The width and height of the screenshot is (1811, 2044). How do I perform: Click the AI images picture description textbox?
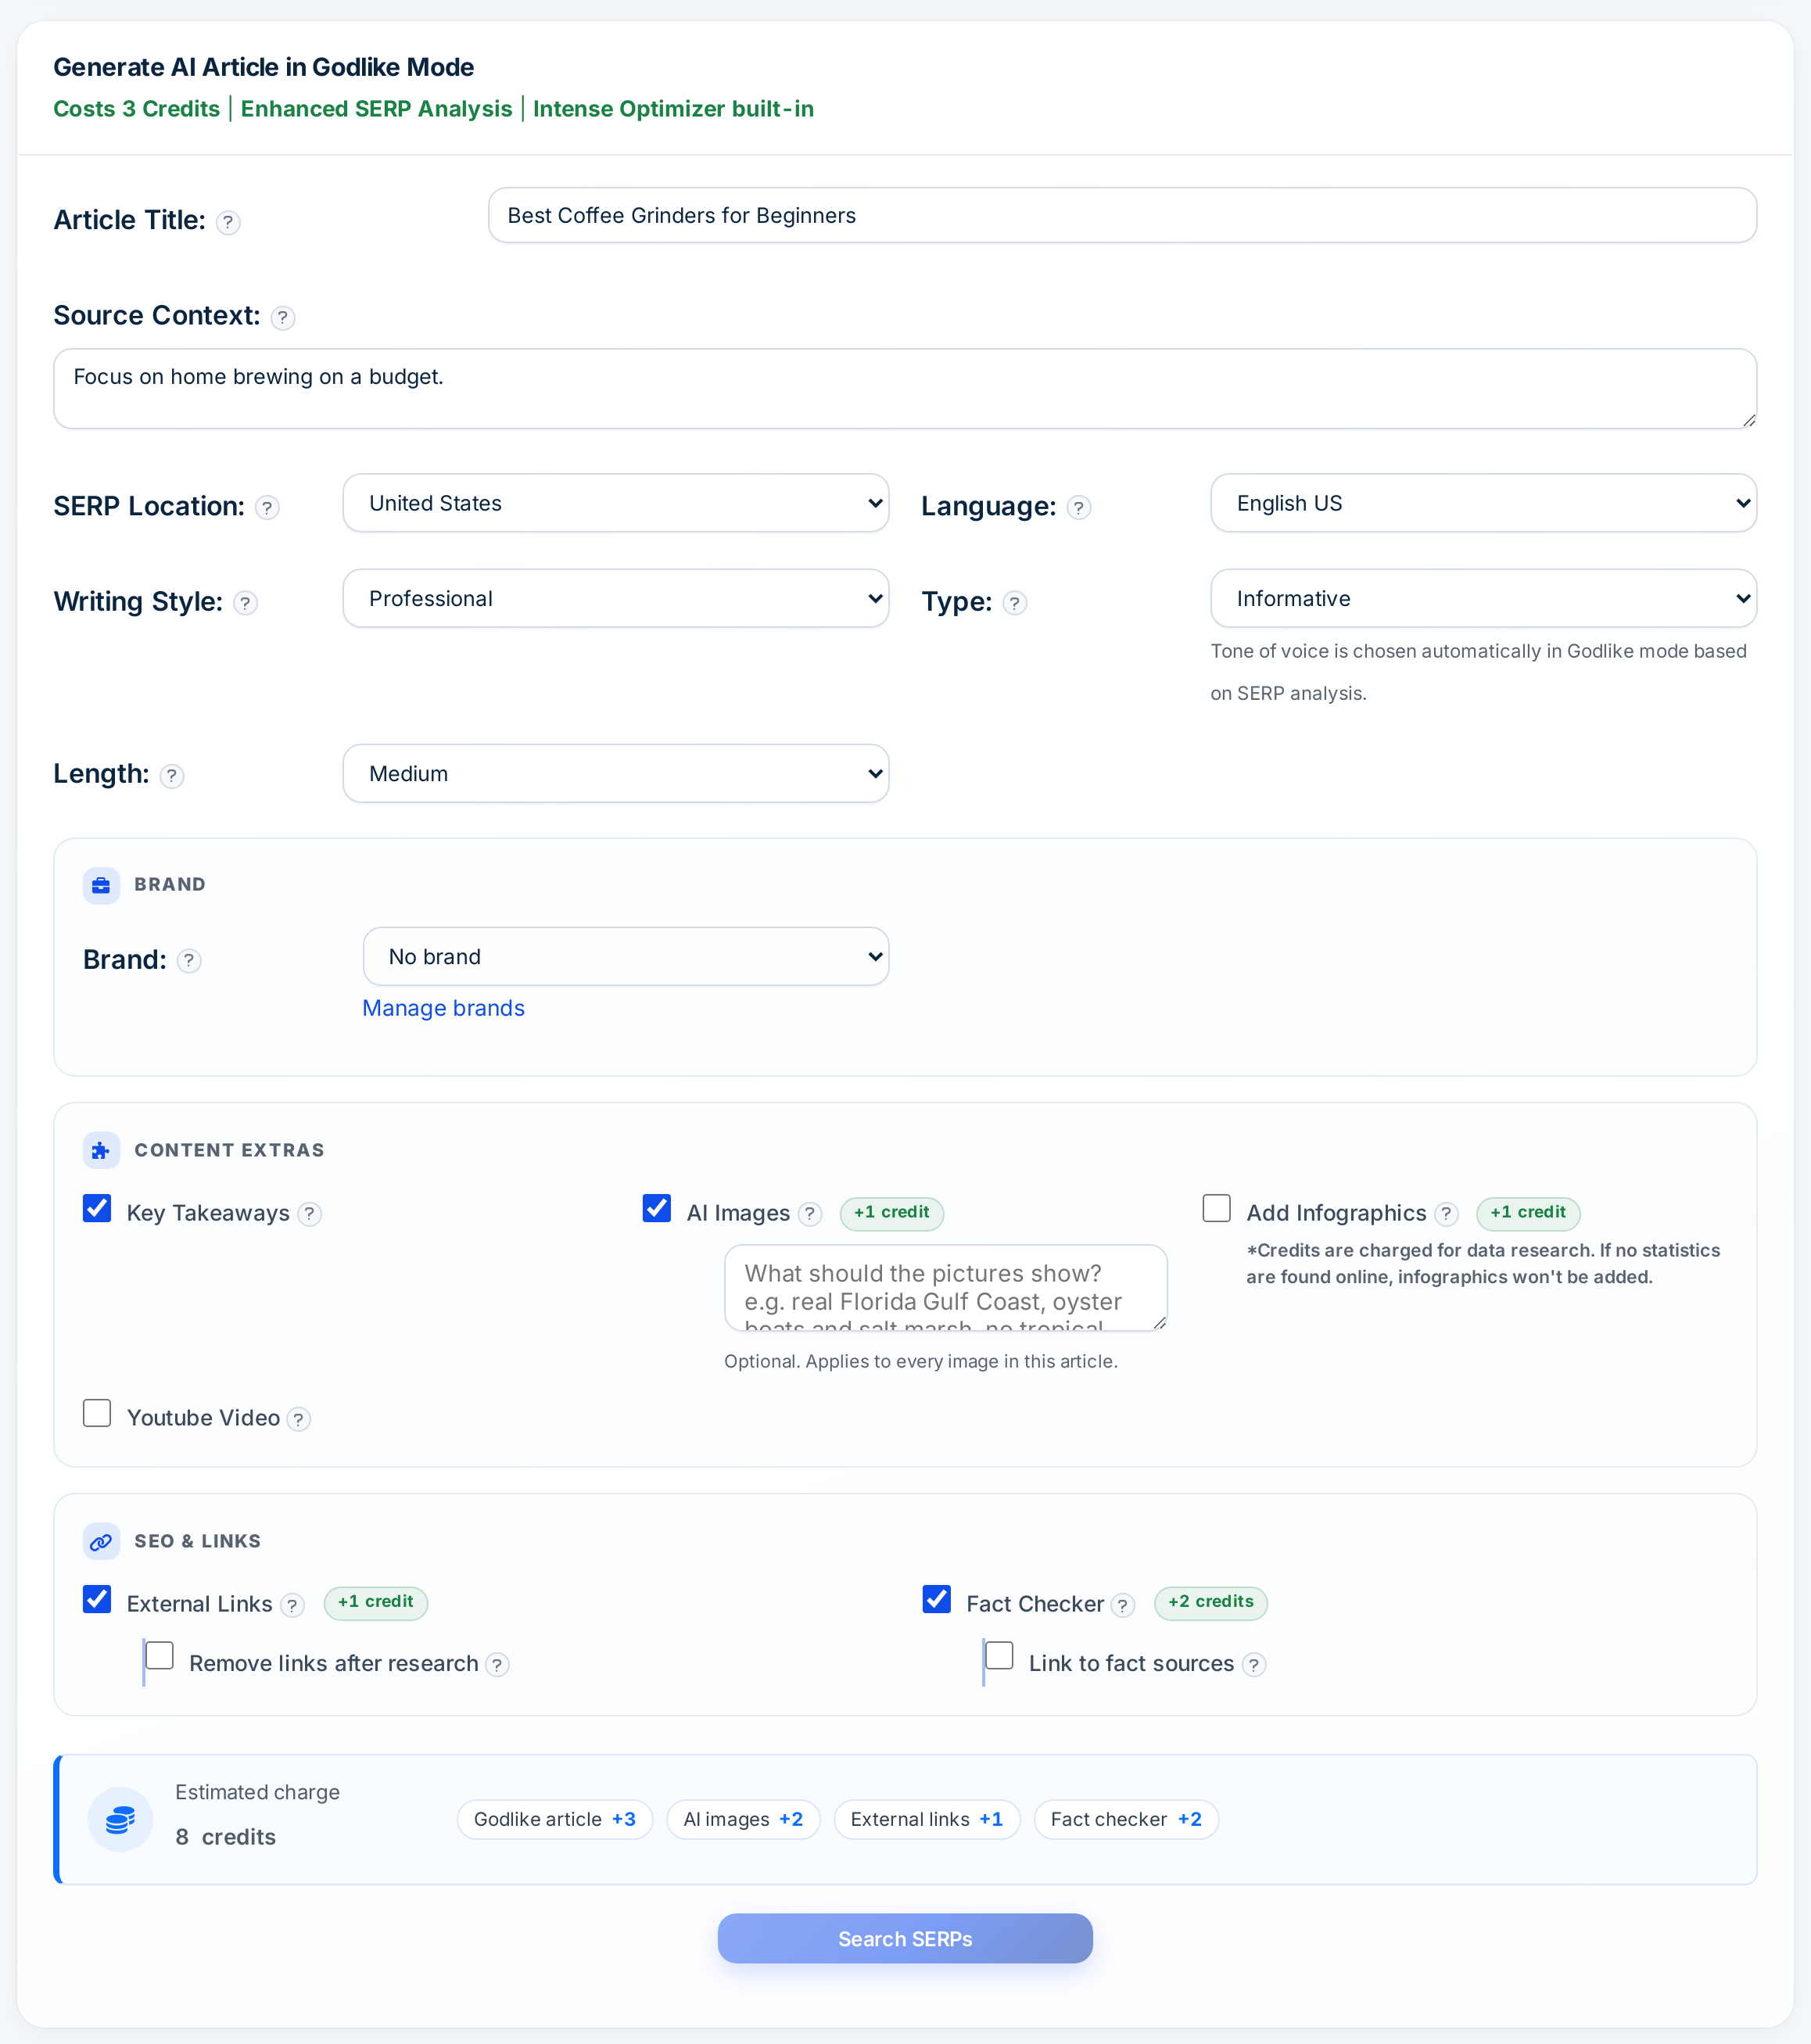(x=946, y=1288)
